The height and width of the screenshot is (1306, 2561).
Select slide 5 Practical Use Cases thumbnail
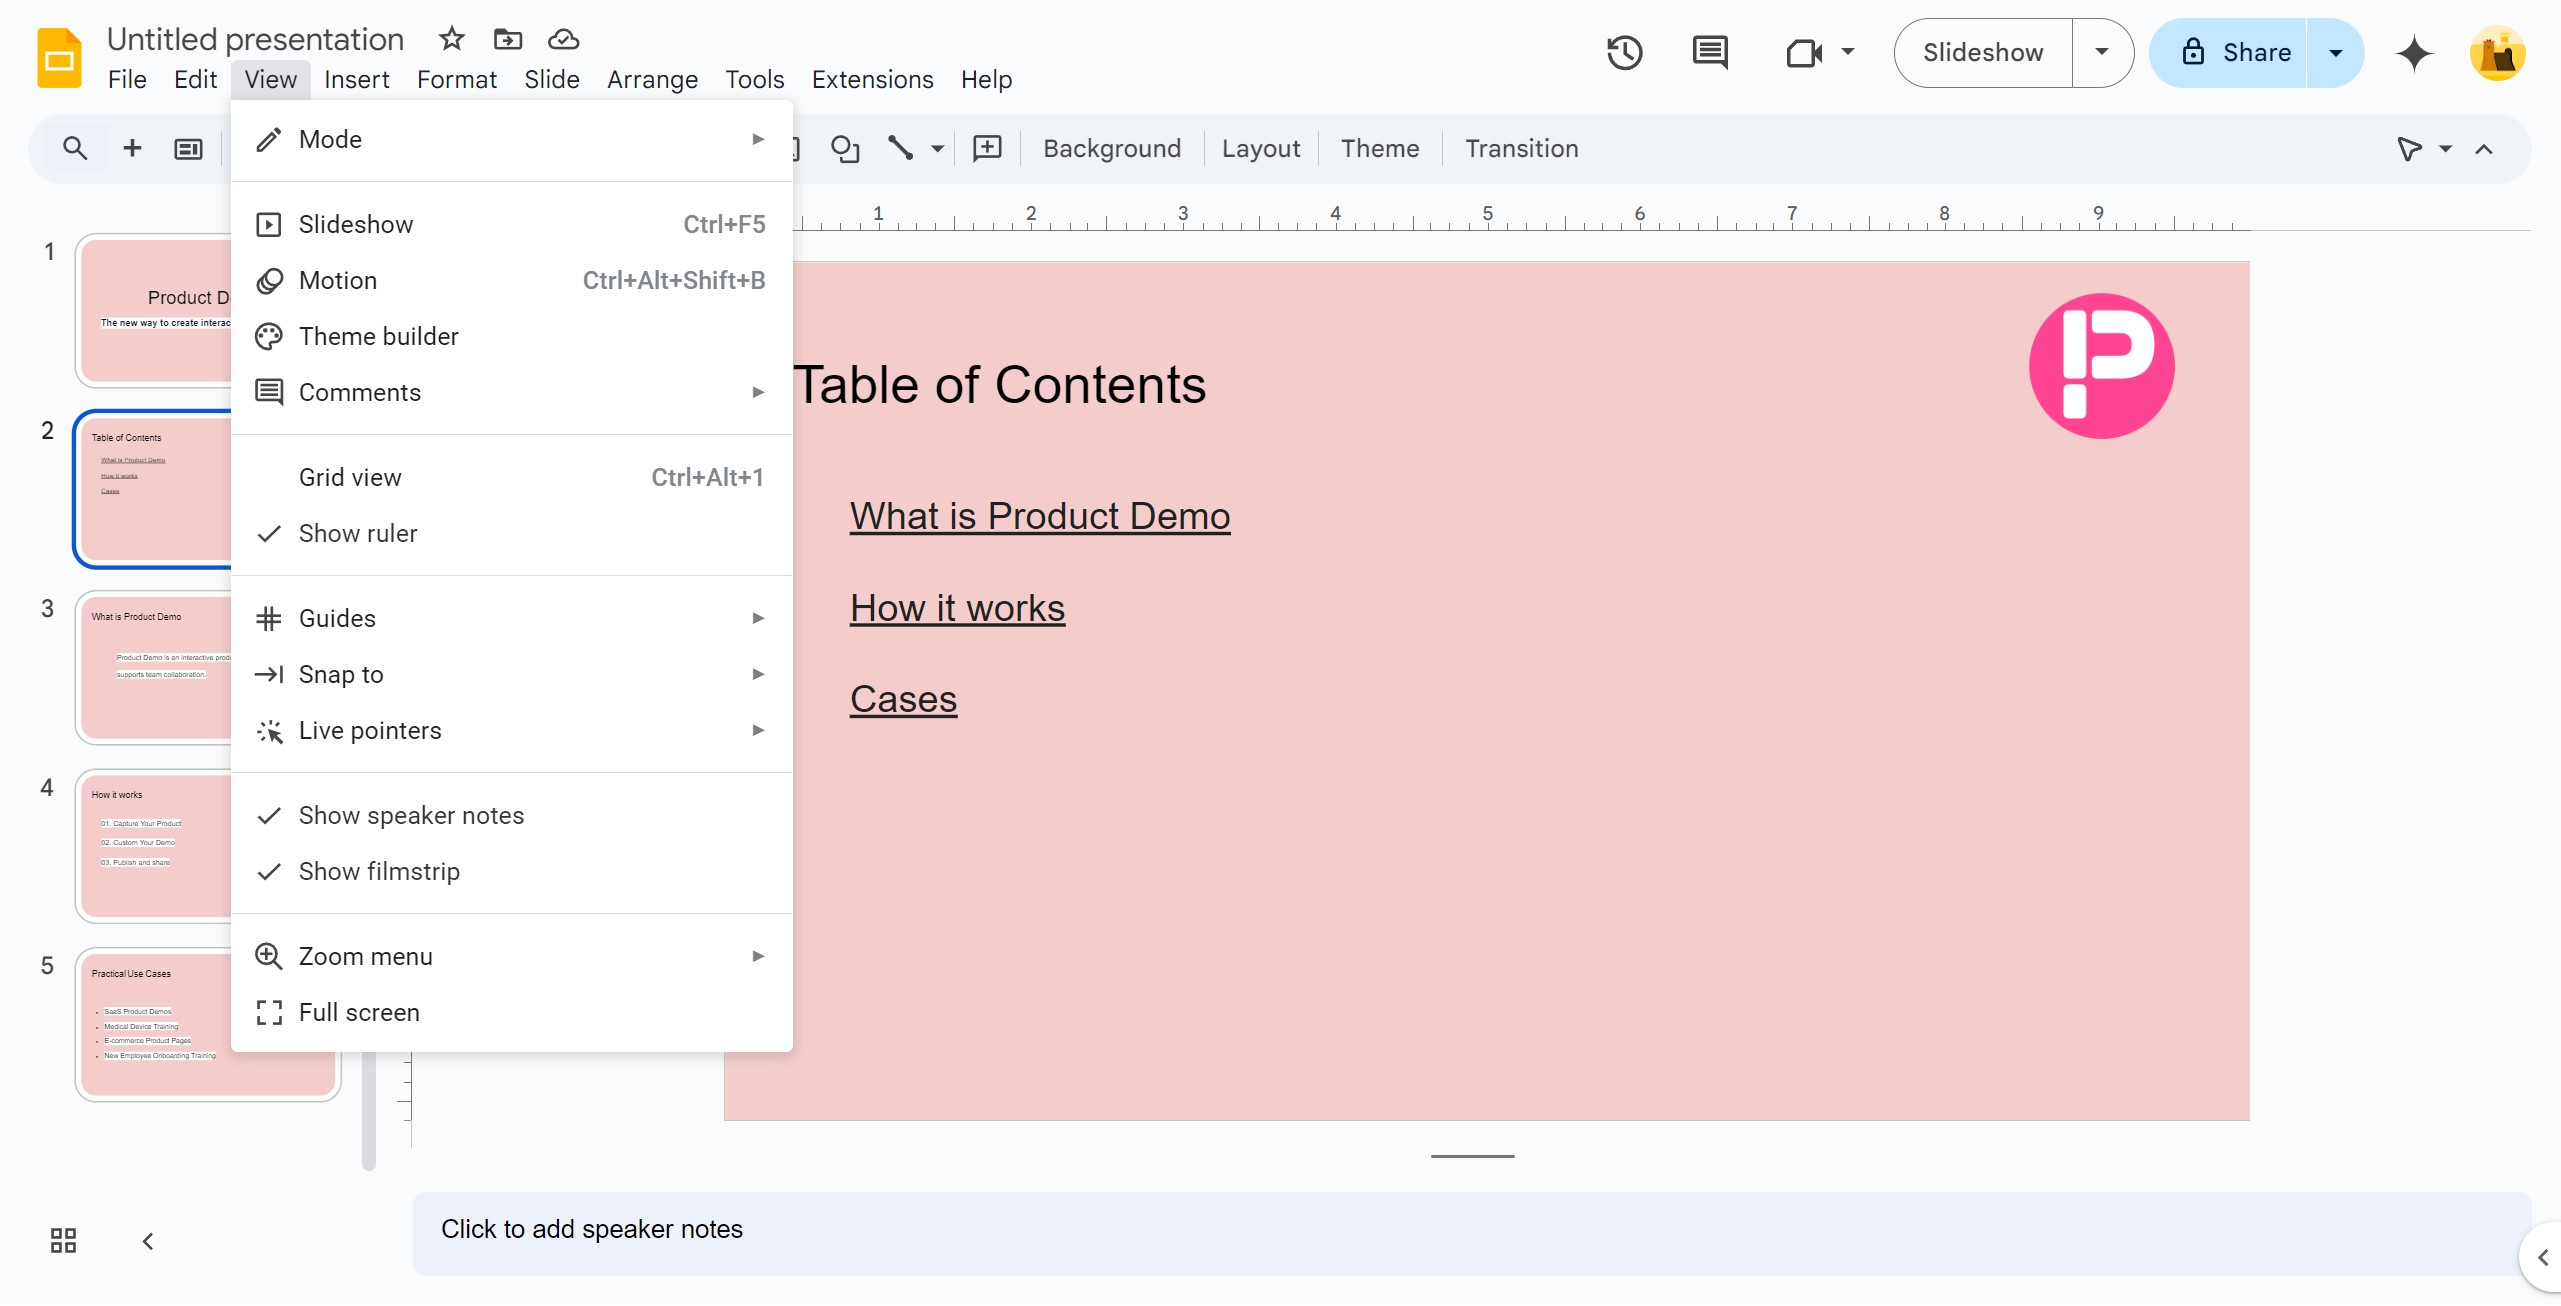tap(208, 1024)
